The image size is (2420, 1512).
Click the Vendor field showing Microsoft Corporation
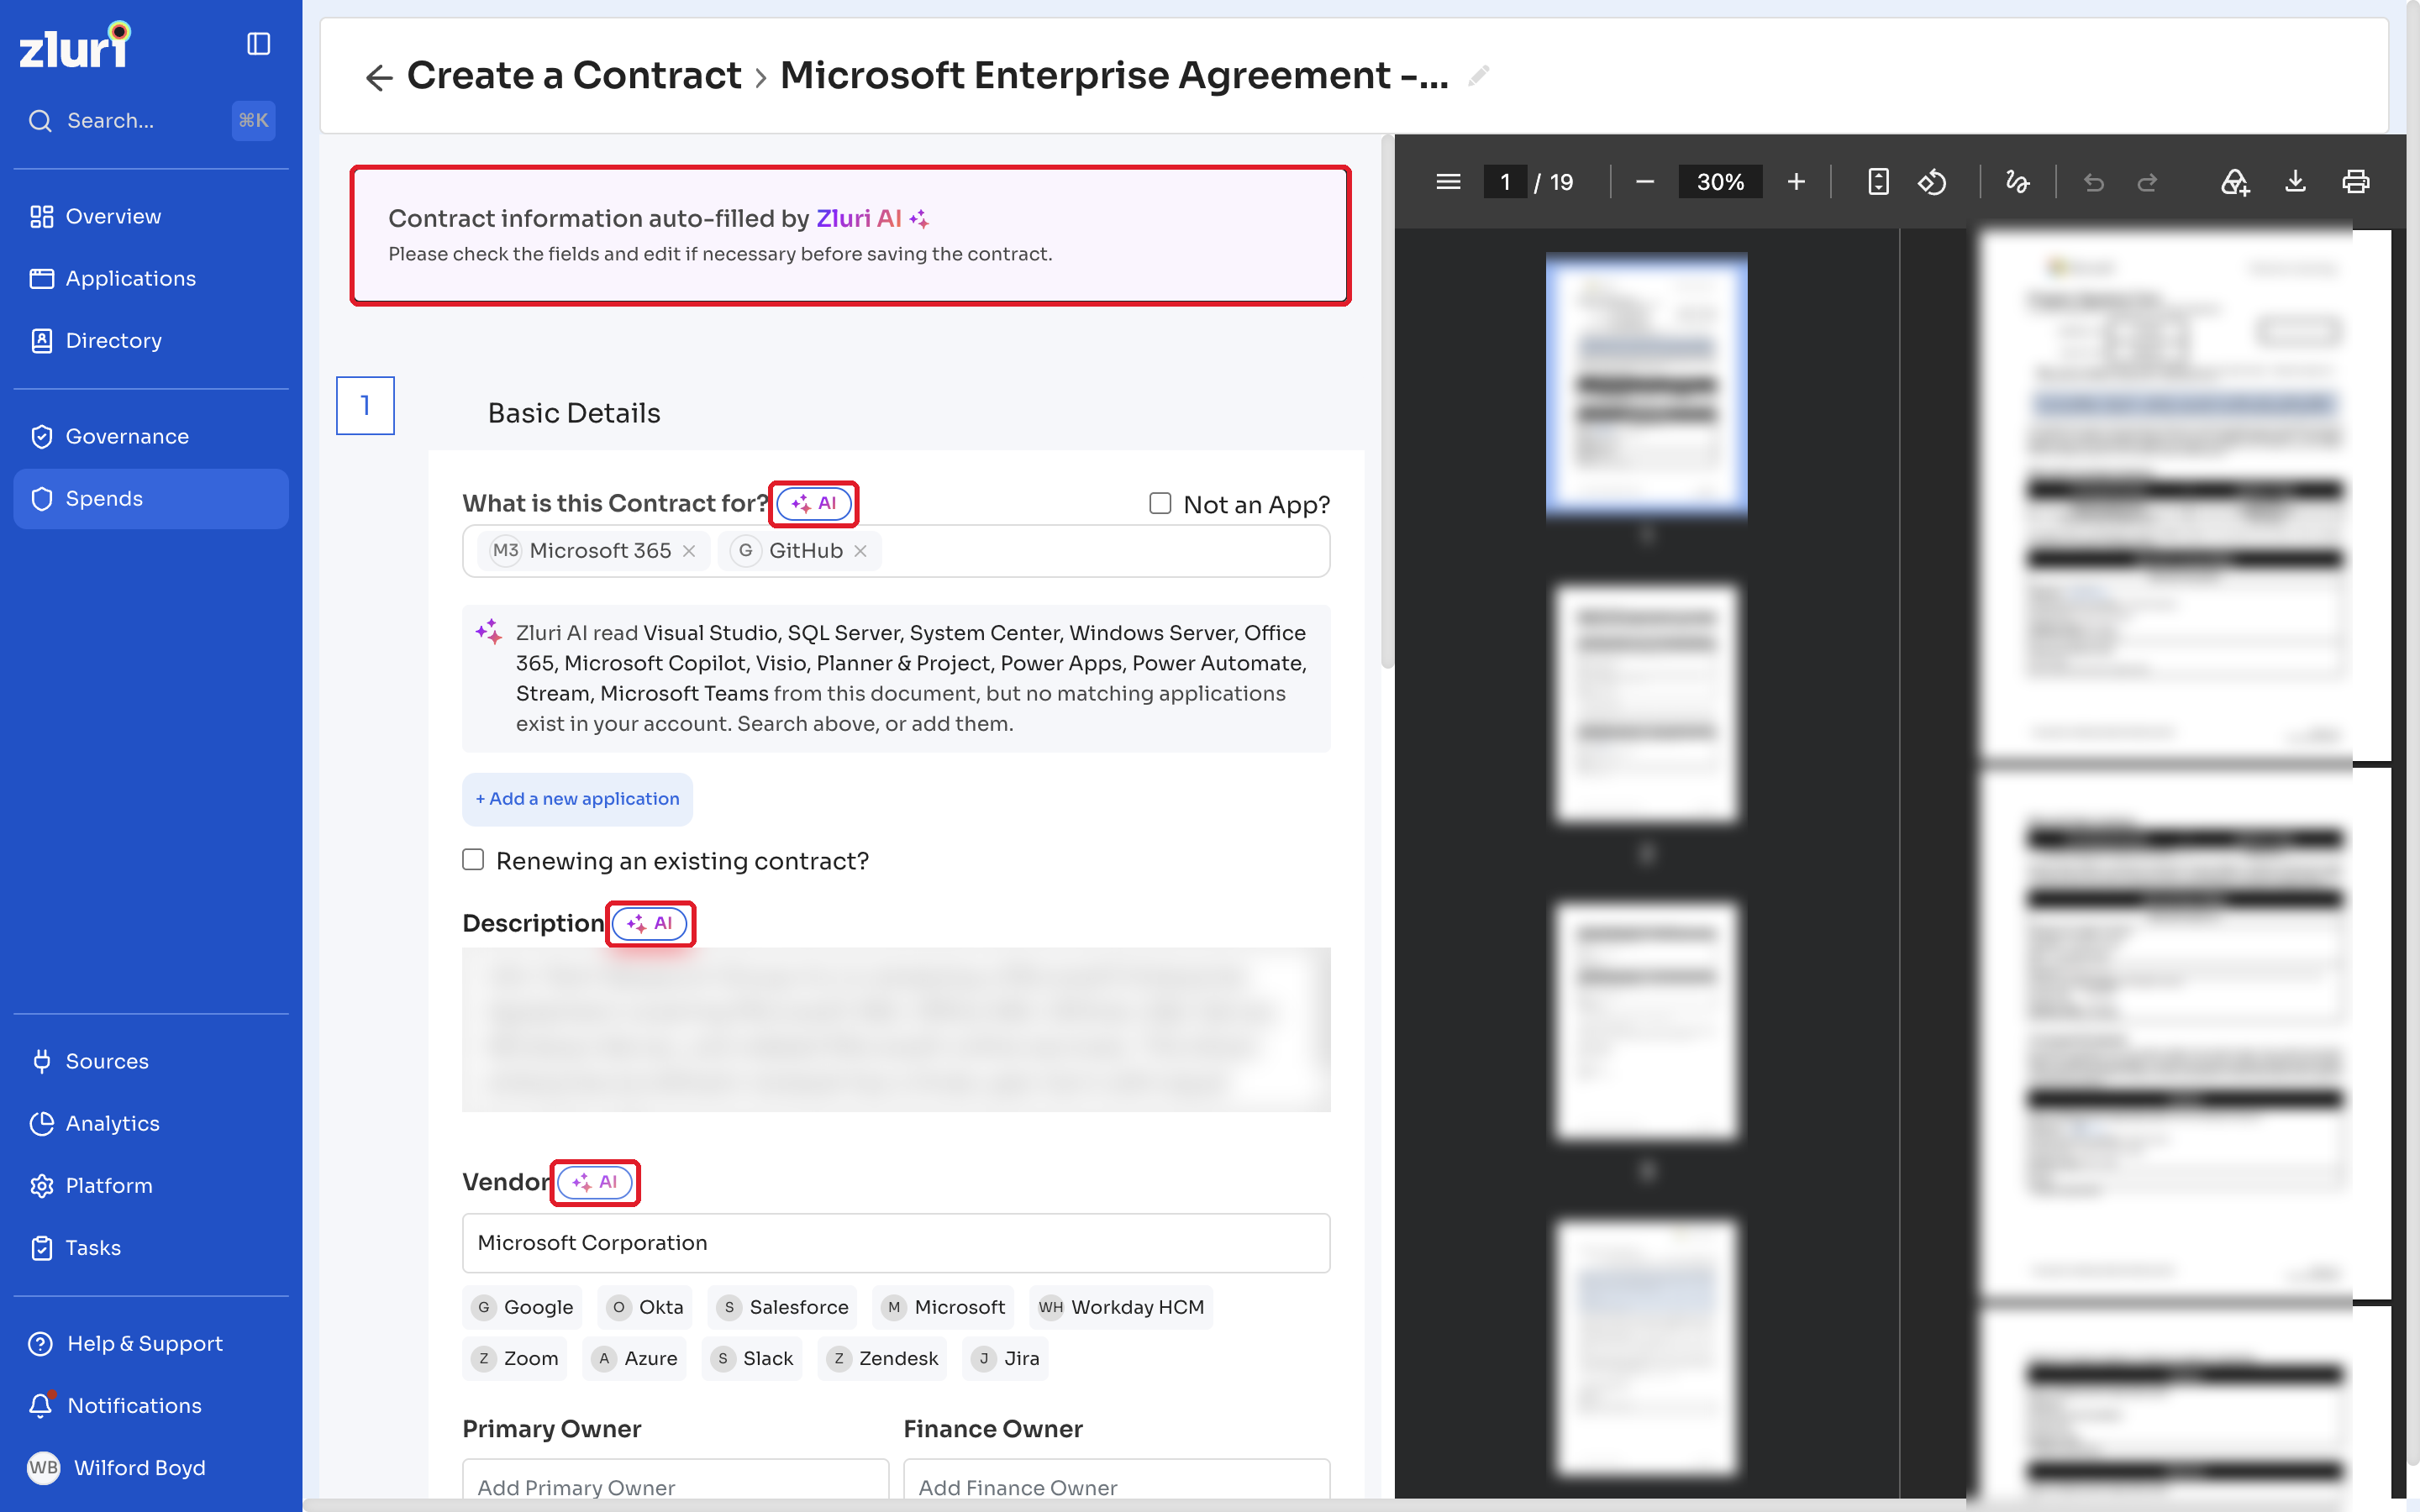(x=896, y=1243)
